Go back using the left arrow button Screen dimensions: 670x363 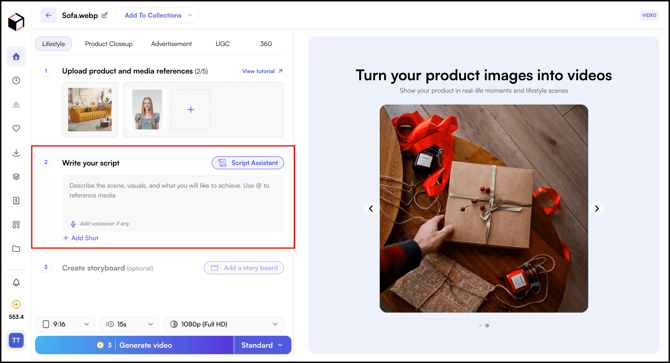coord(48,15)
